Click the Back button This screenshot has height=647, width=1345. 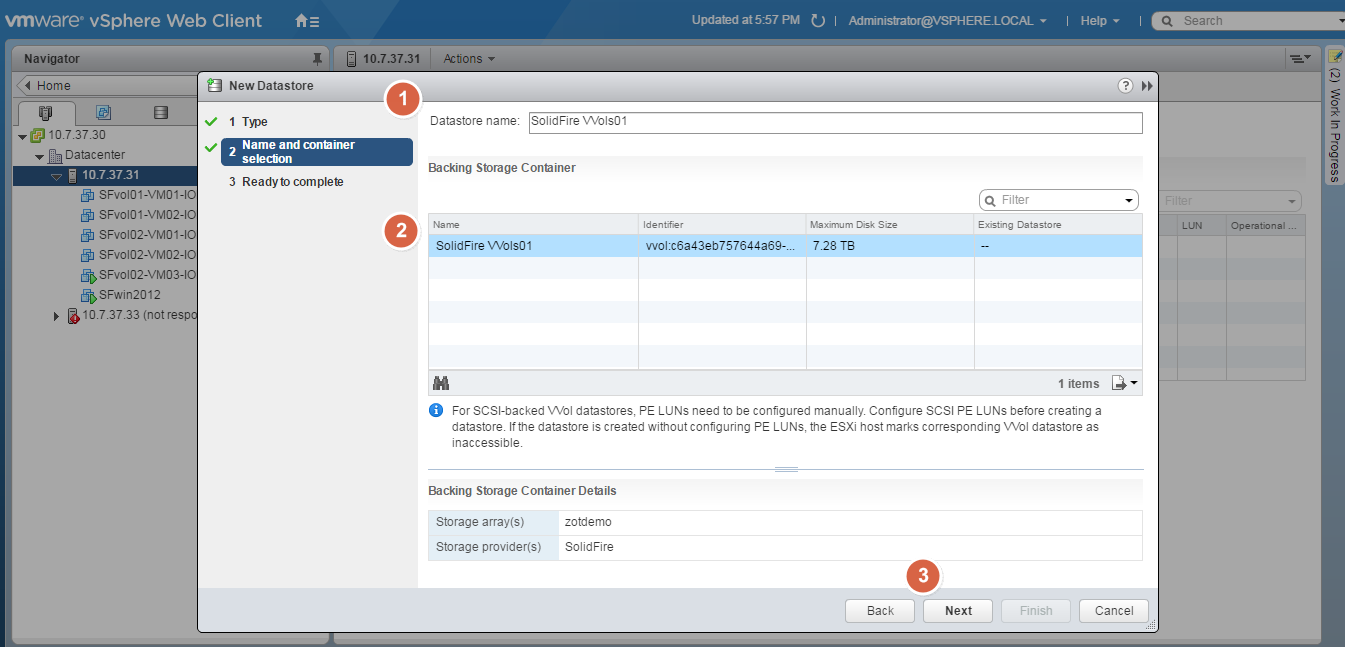[880, 611]
